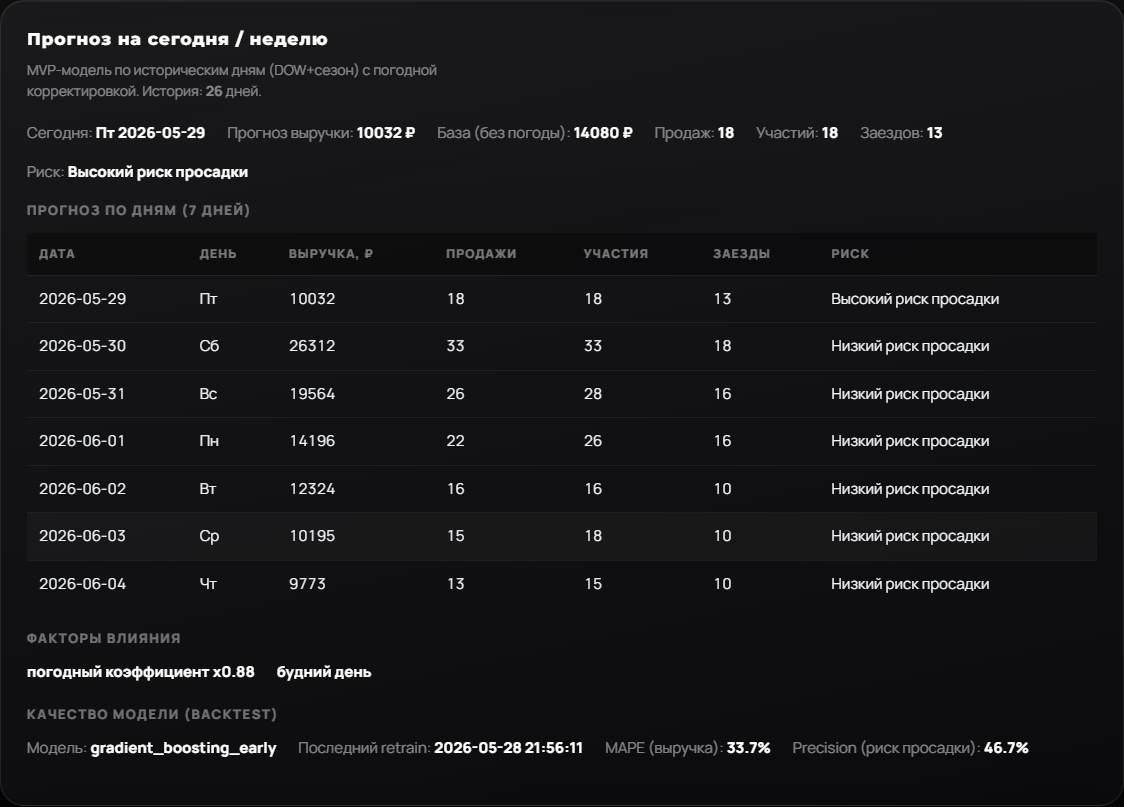Click the Precision value '46.7%'

(x=1006, y=748)
